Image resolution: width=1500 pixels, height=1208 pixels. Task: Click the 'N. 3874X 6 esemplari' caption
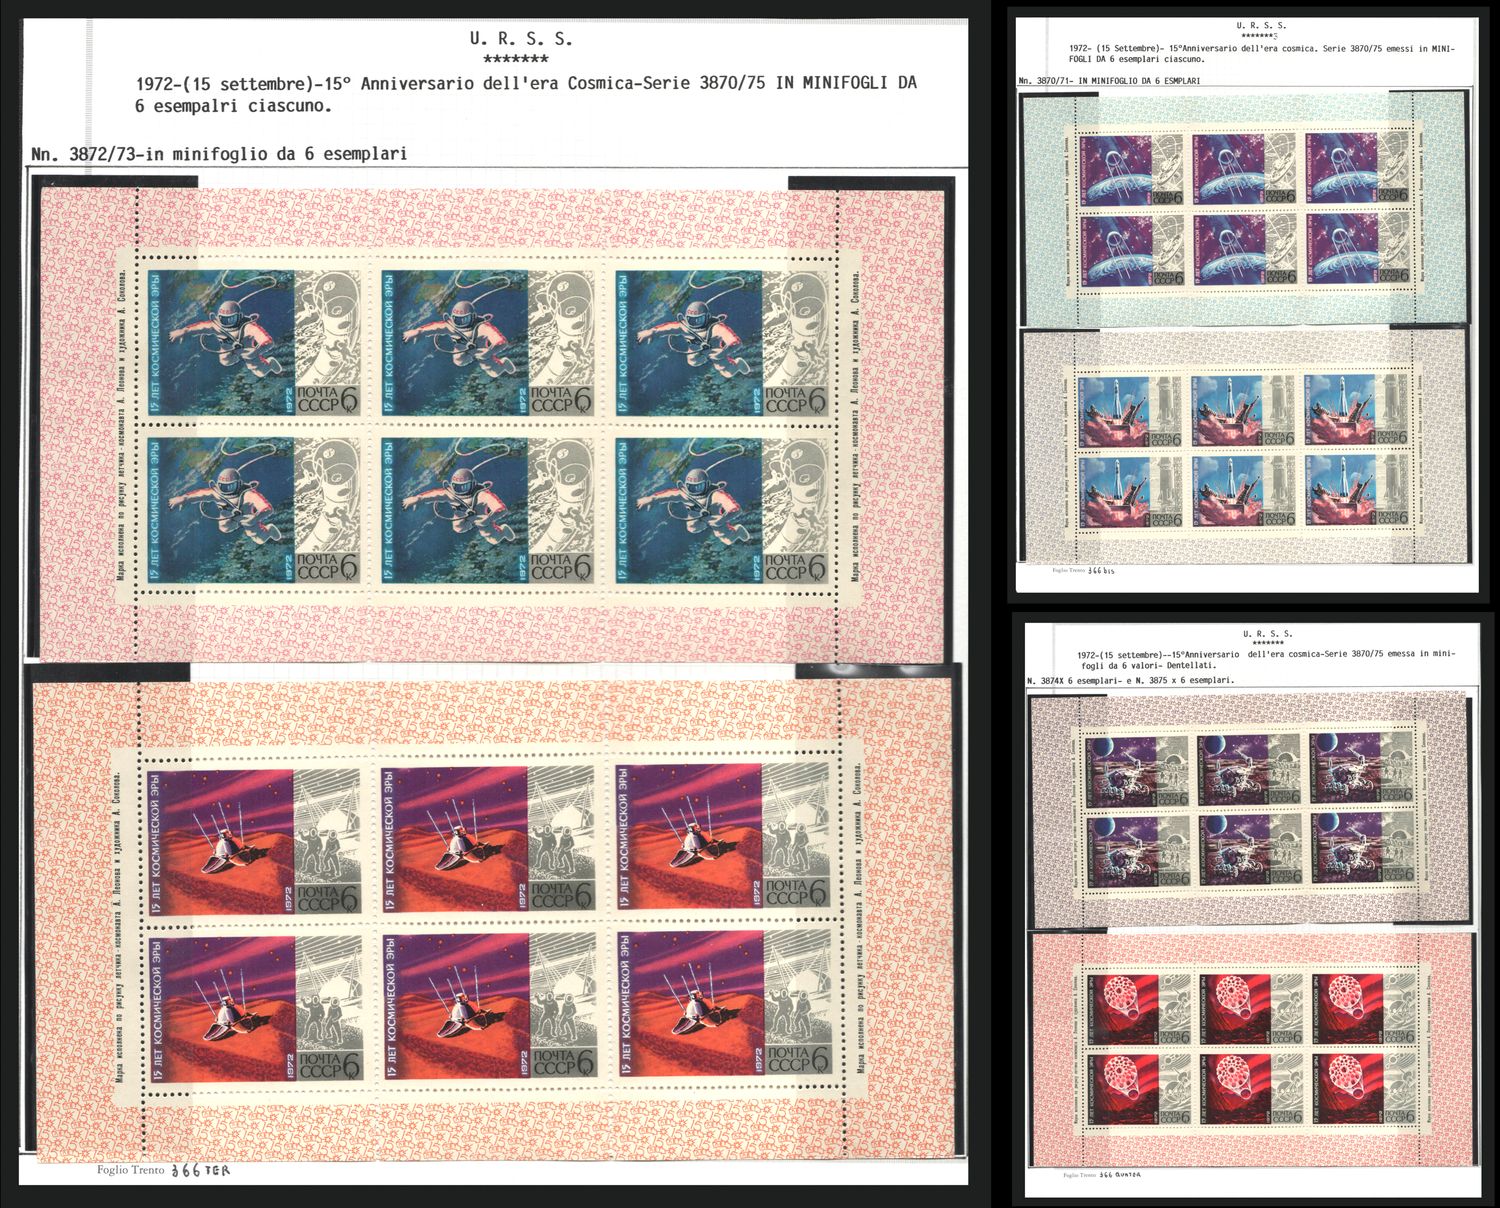pyautogui.click(x=1129, y=679)
